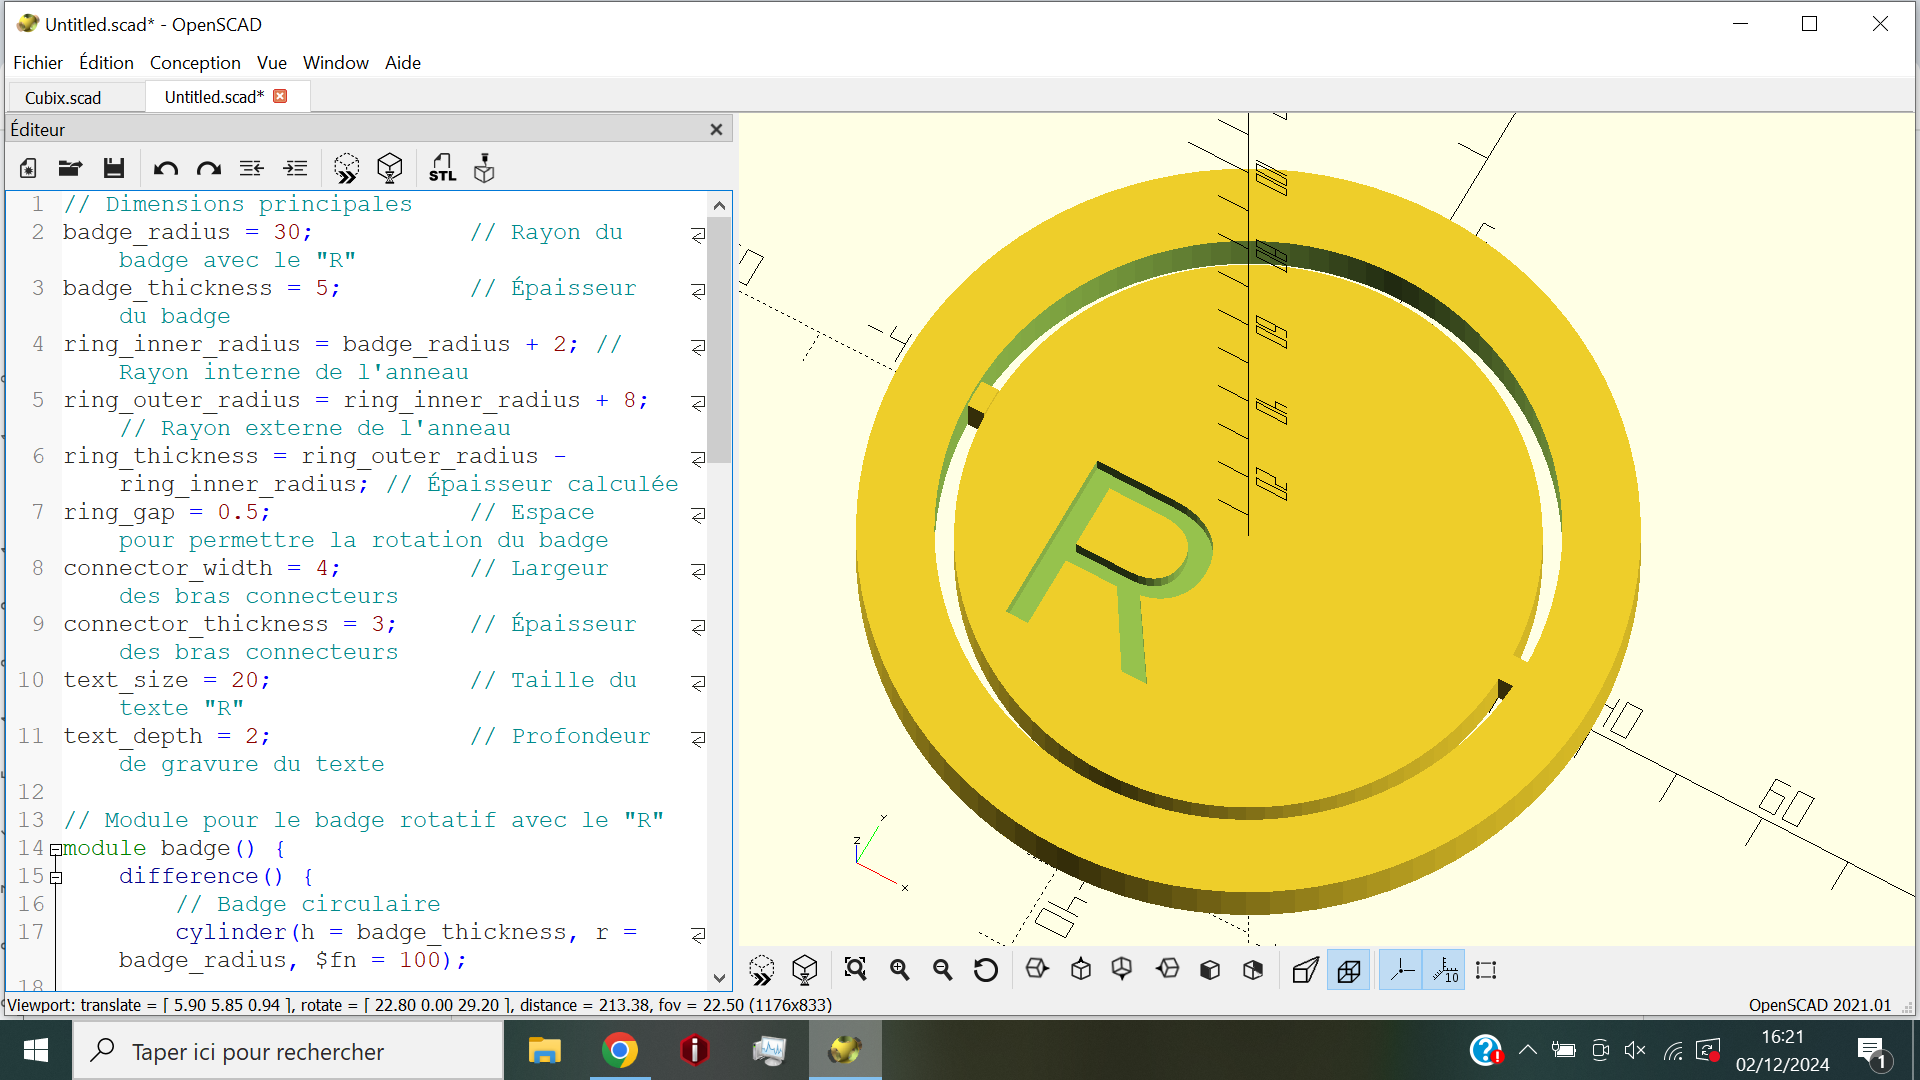Viewport: 1920px width, 1080px height.
Task: Click line number 12 in the editor gutter
Action: [x=31, y=792]
